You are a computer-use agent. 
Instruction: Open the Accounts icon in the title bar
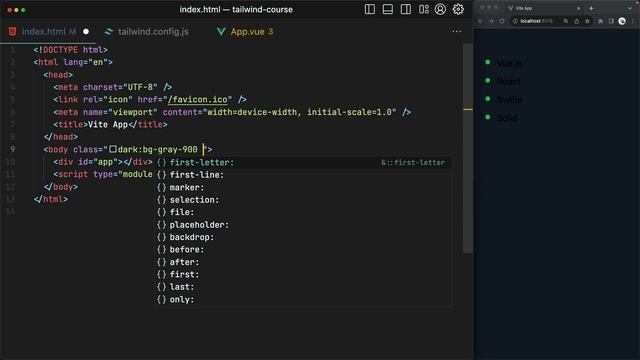pos(440,9)
